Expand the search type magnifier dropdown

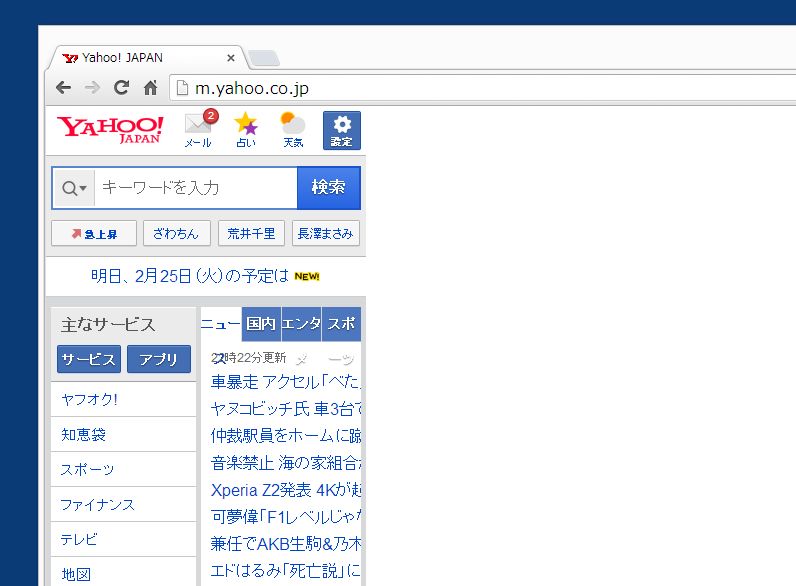[x=74, y=188]
